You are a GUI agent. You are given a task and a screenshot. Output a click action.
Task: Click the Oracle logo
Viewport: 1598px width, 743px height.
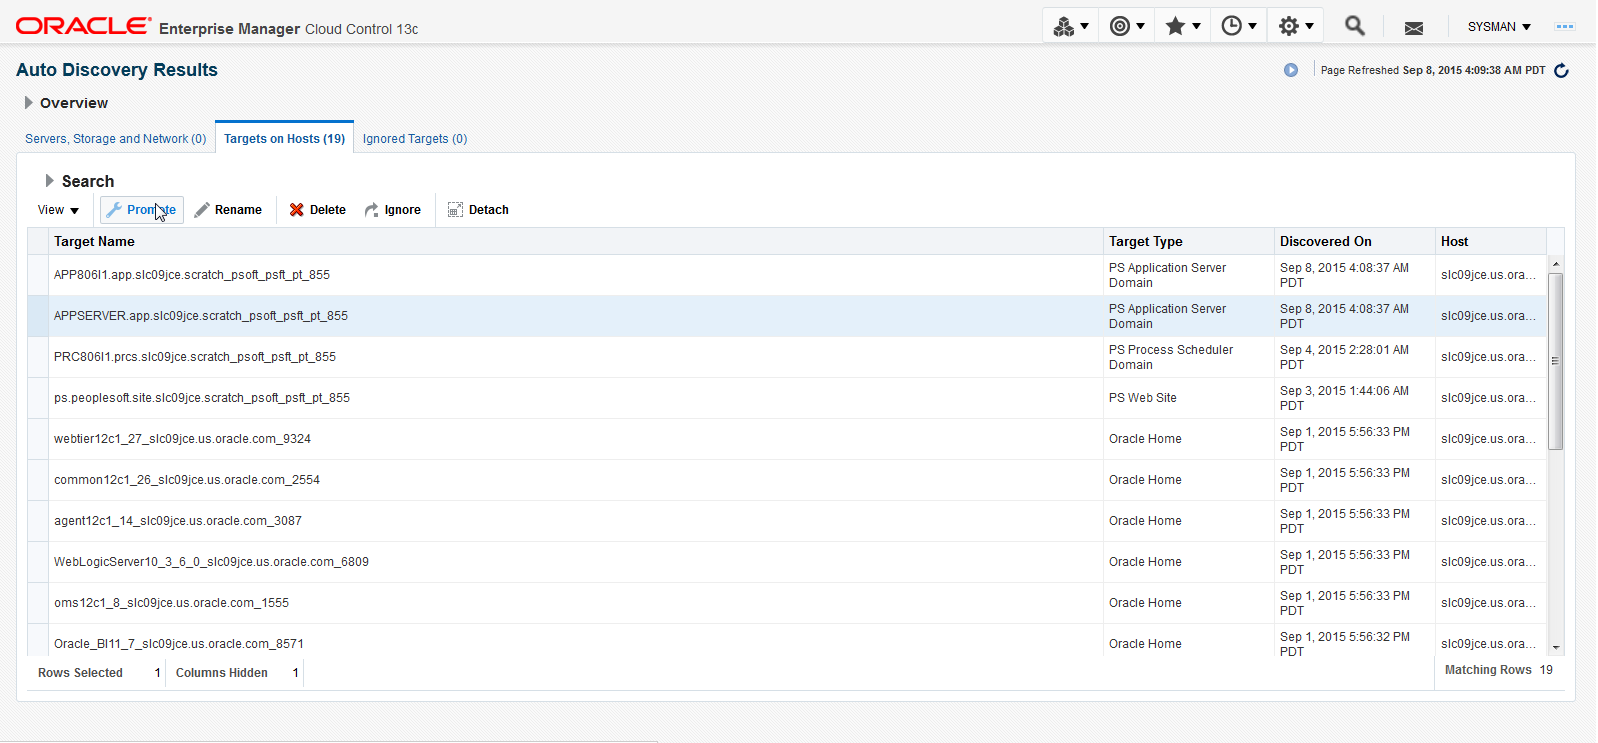click(x=83, y=26)
